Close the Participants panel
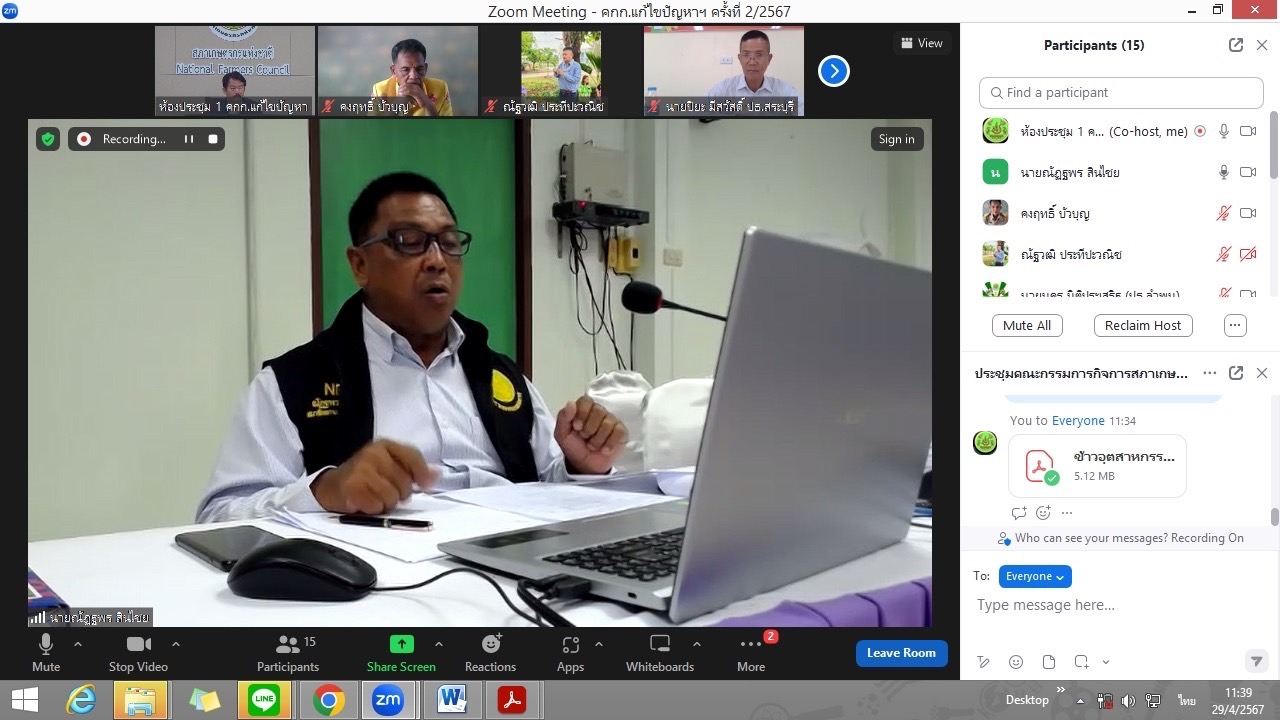 1262,45
